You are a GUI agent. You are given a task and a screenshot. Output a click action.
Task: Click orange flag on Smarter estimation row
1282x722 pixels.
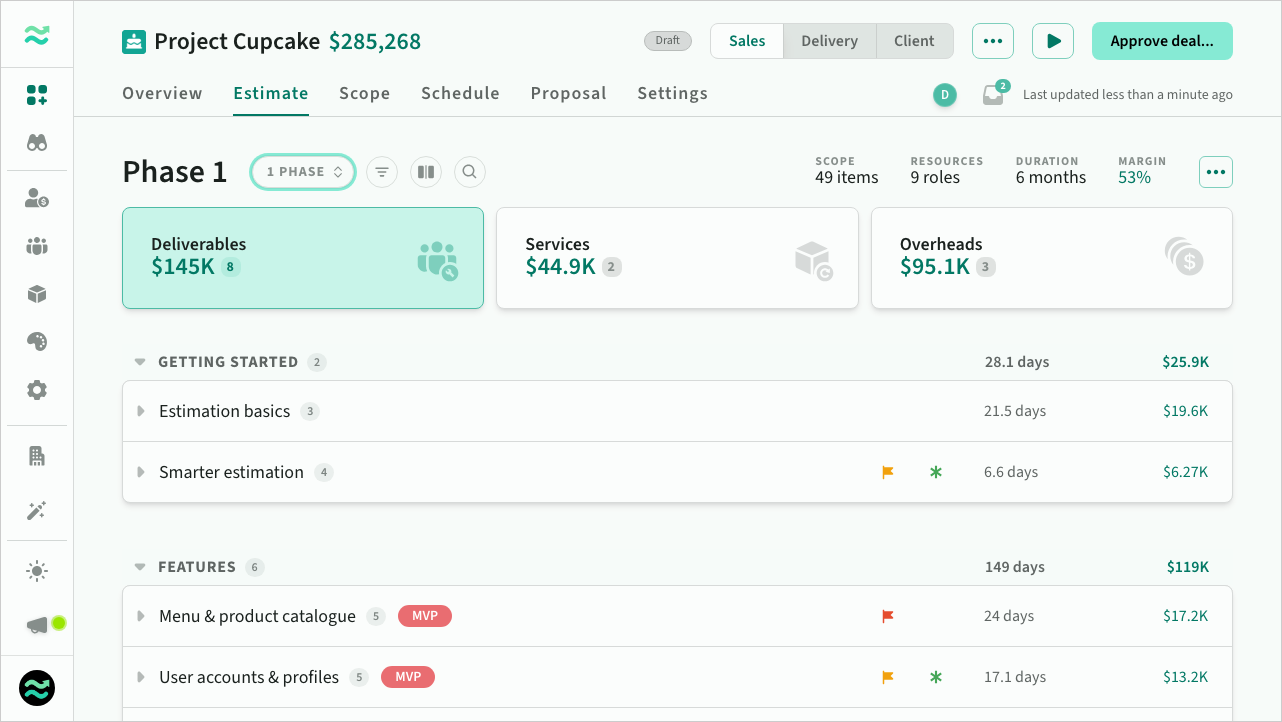(887, 472)
